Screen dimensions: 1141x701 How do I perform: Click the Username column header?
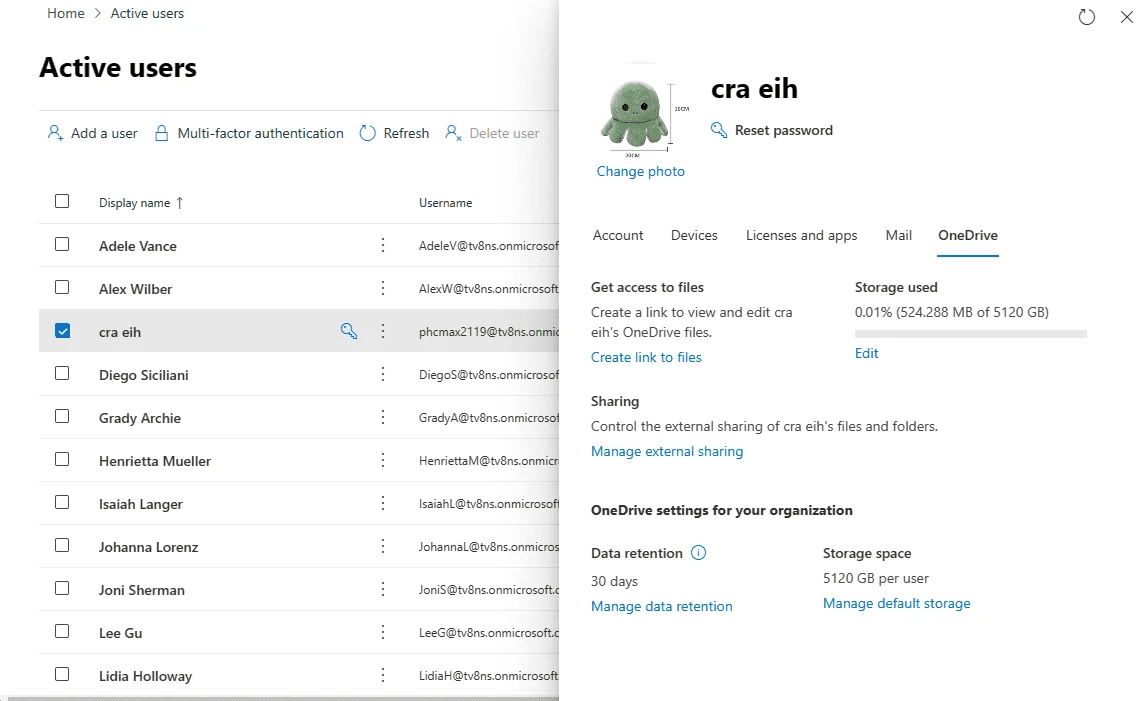445,203
